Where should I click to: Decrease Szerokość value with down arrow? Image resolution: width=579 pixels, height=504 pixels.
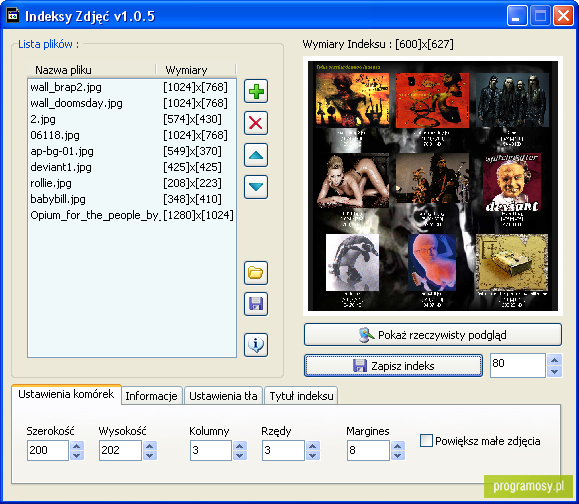(x=77, y=455)
